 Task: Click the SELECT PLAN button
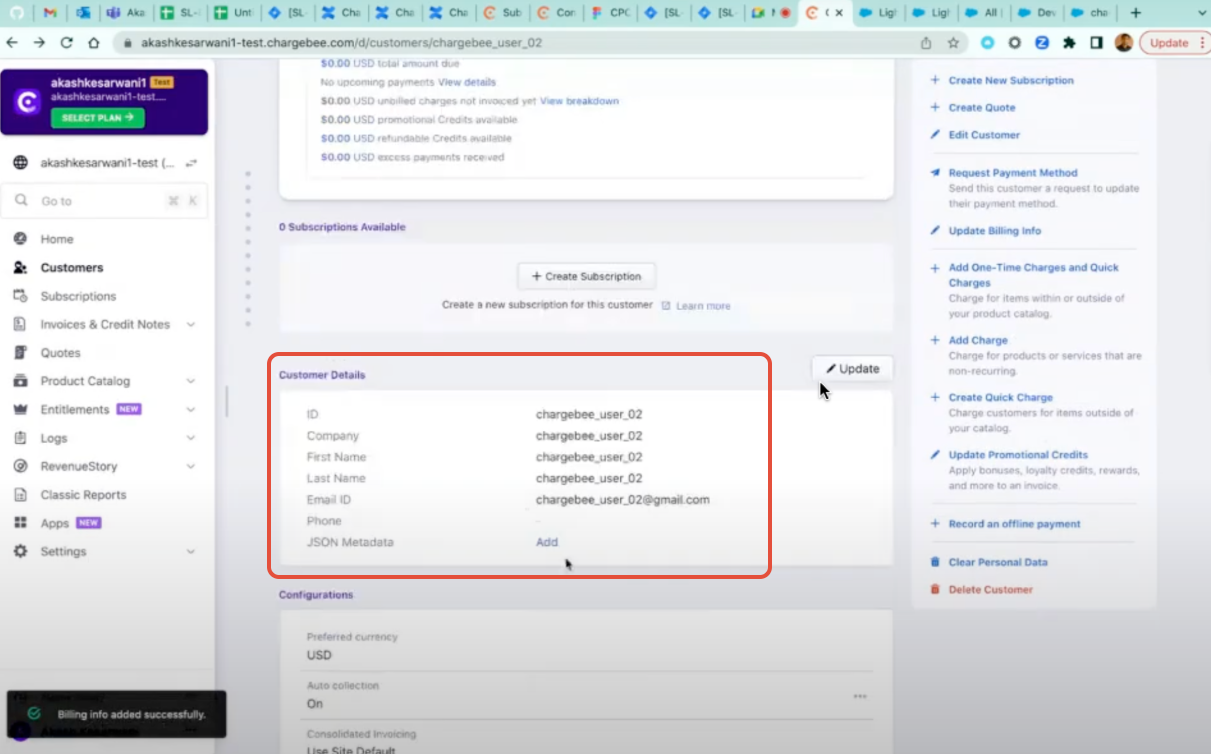pyautogui.click(x=97, y=118)
